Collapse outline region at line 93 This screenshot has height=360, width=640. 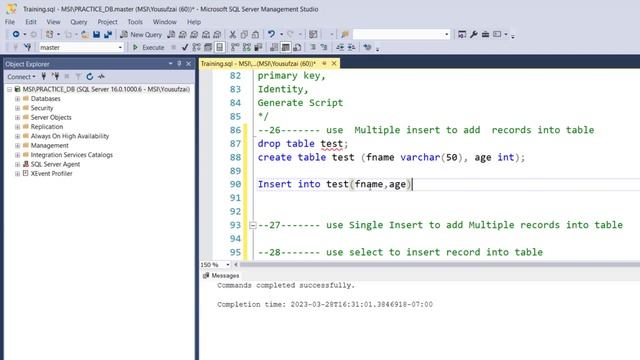[253, 225]
